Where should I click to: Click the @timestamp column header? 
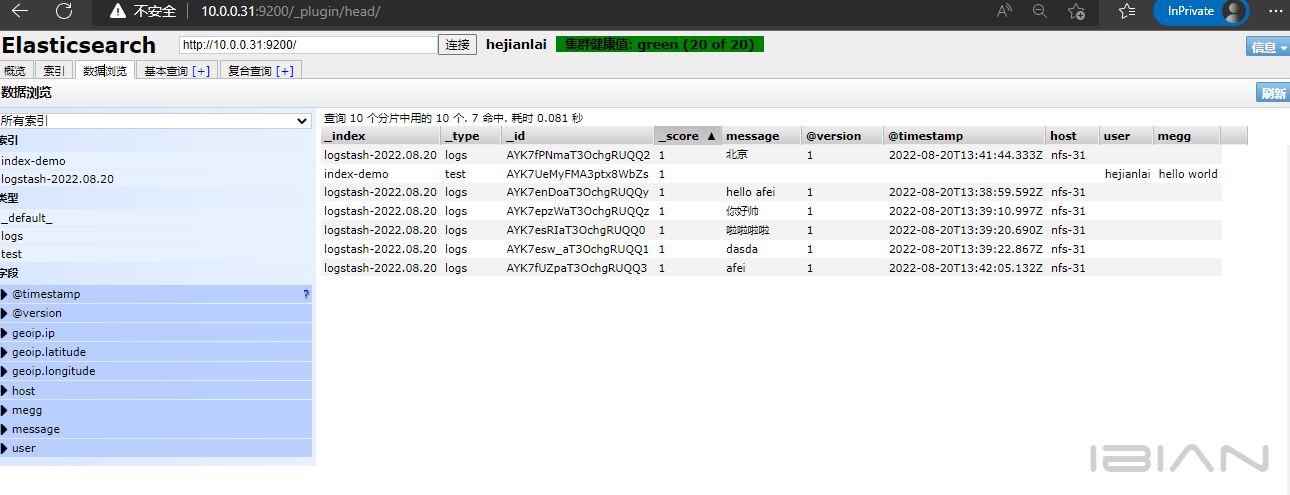pos(965,136)
